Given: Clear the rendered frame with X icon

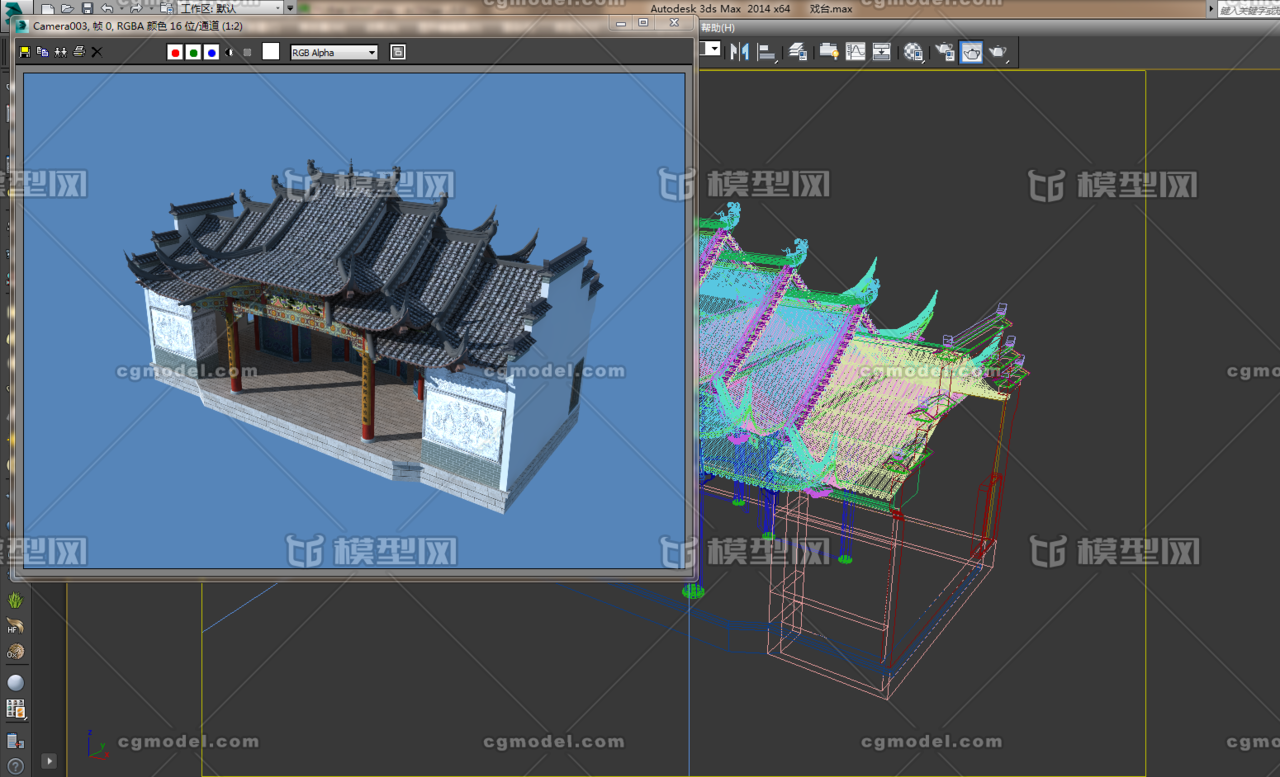Looking at the screenshot, I should 97,52.
